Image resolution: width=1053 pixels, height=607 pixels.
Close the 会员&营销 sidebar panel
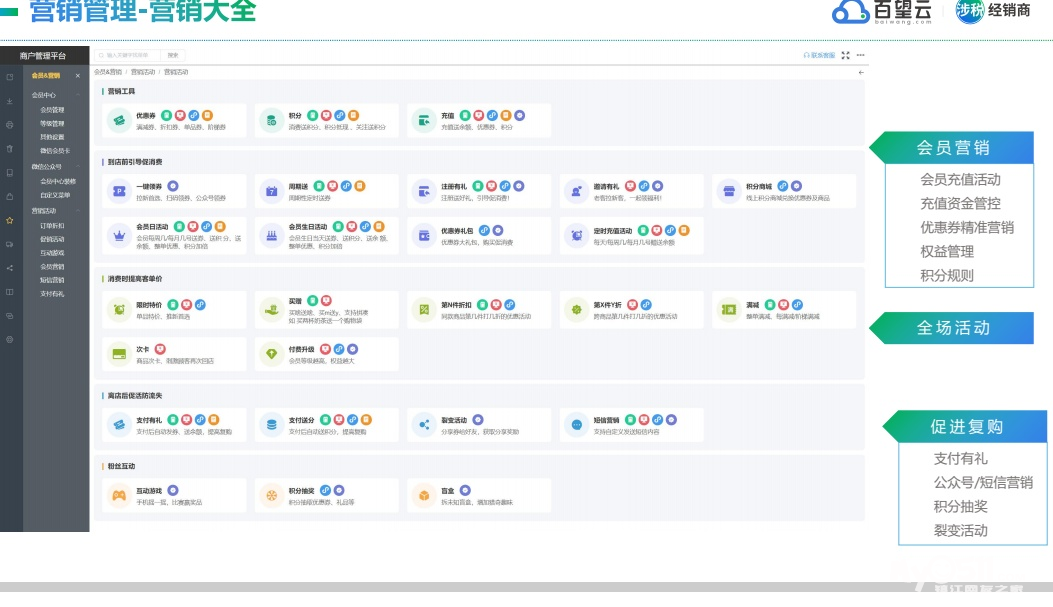pyautogui.click(x=78, y=76)
